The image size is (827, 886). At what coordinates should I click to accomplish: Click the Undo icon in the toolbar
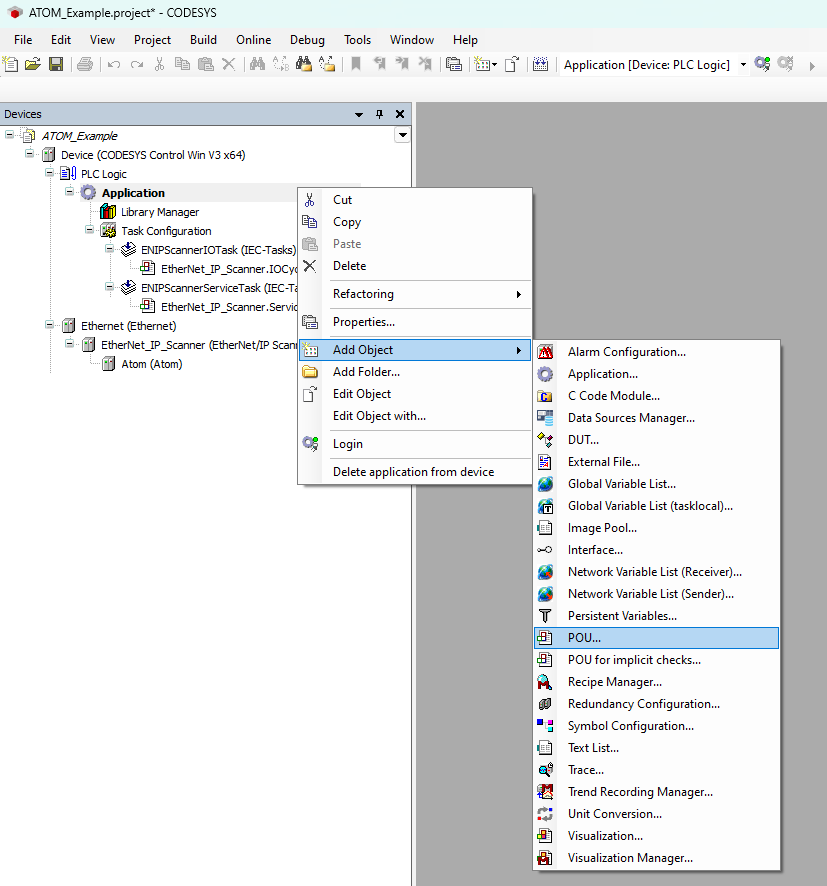tap(114, 64)
